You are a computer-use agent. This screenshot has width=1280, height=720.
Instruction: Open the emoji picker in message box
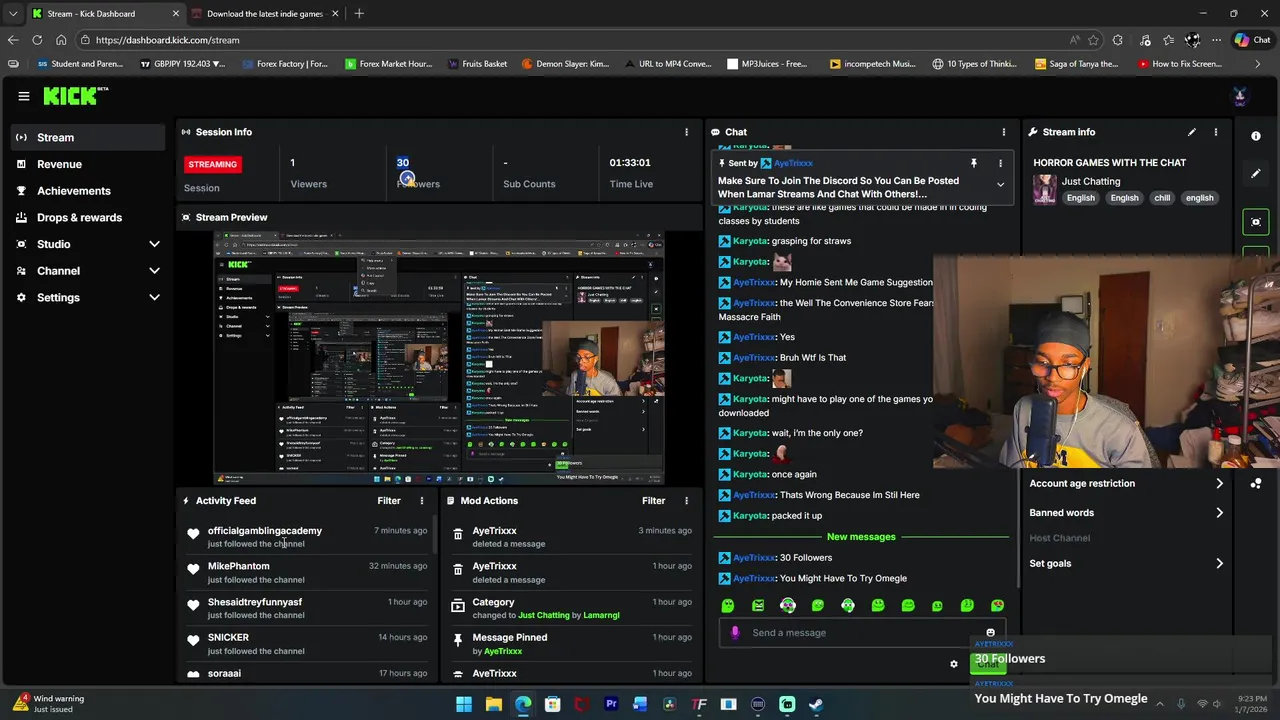[990, 633]
